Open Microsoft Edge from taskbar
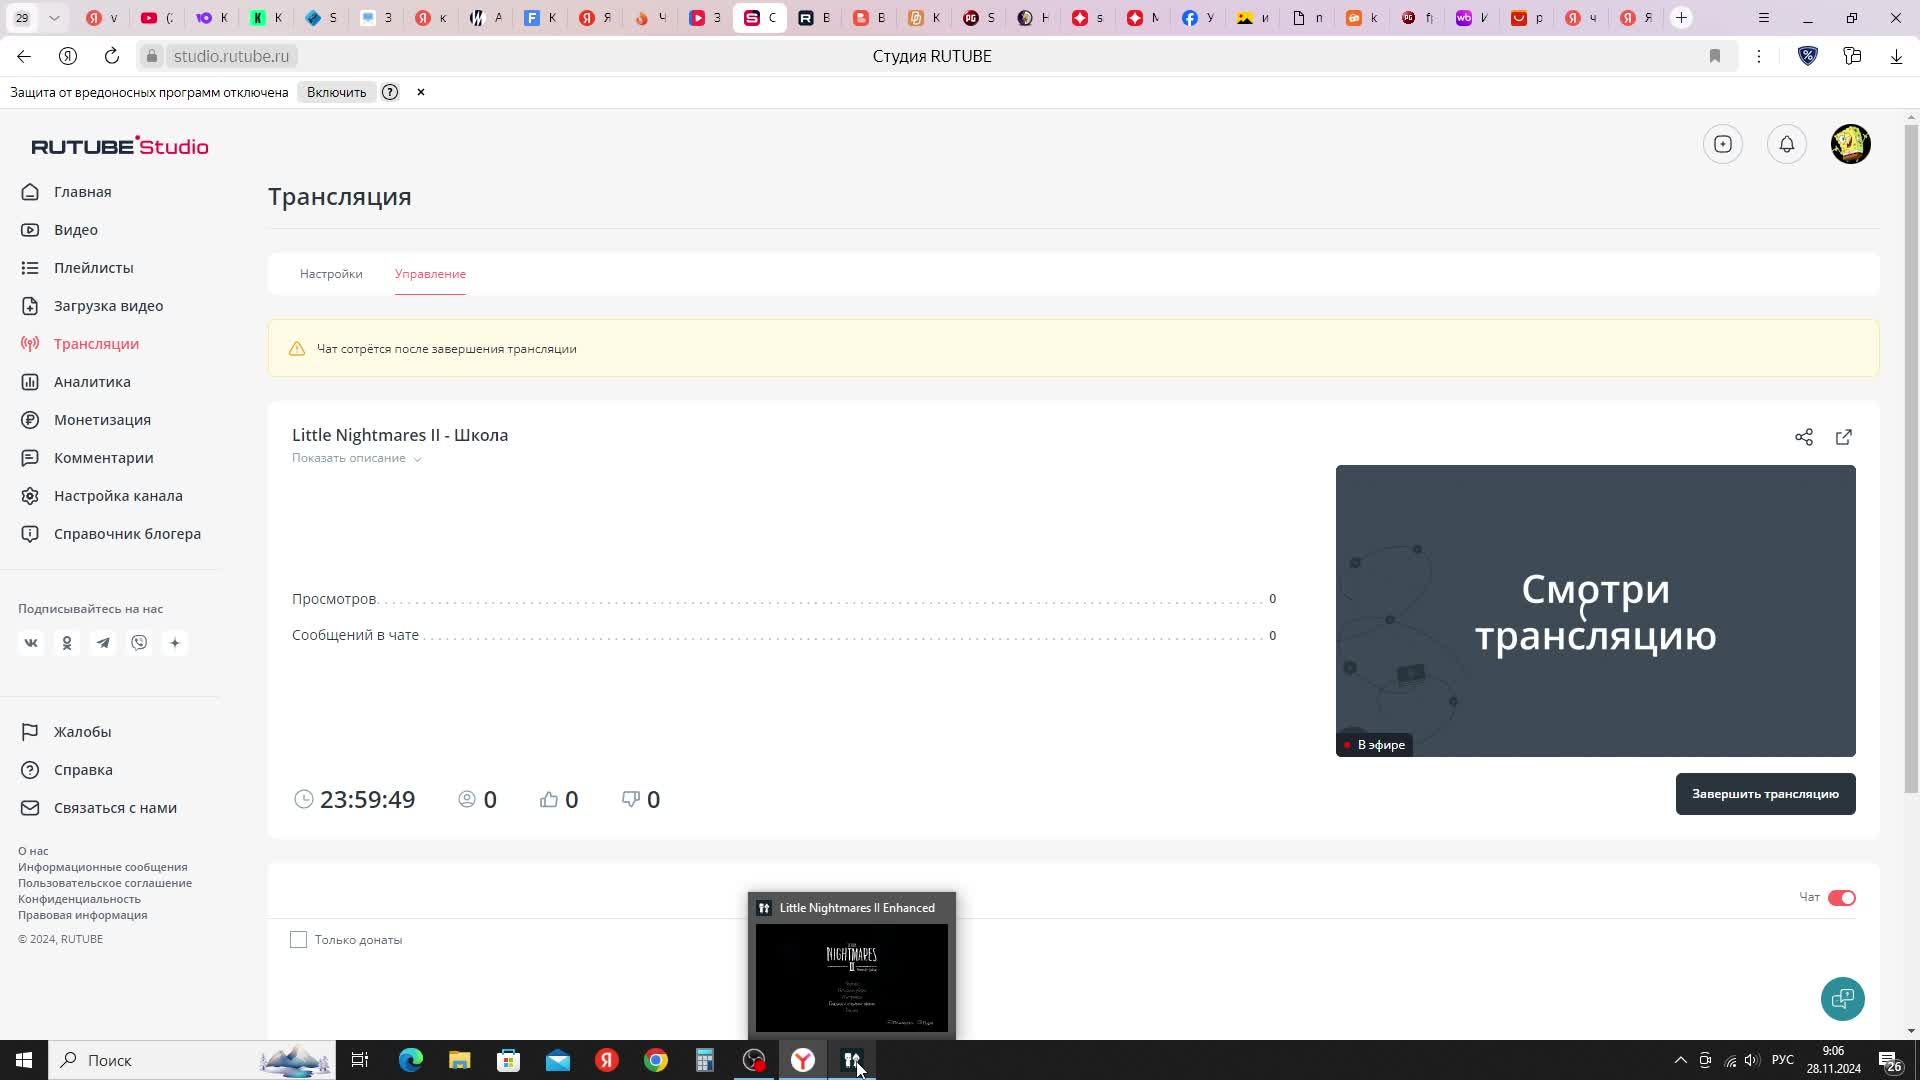1920x1080 pixels. coord(411,1060)
